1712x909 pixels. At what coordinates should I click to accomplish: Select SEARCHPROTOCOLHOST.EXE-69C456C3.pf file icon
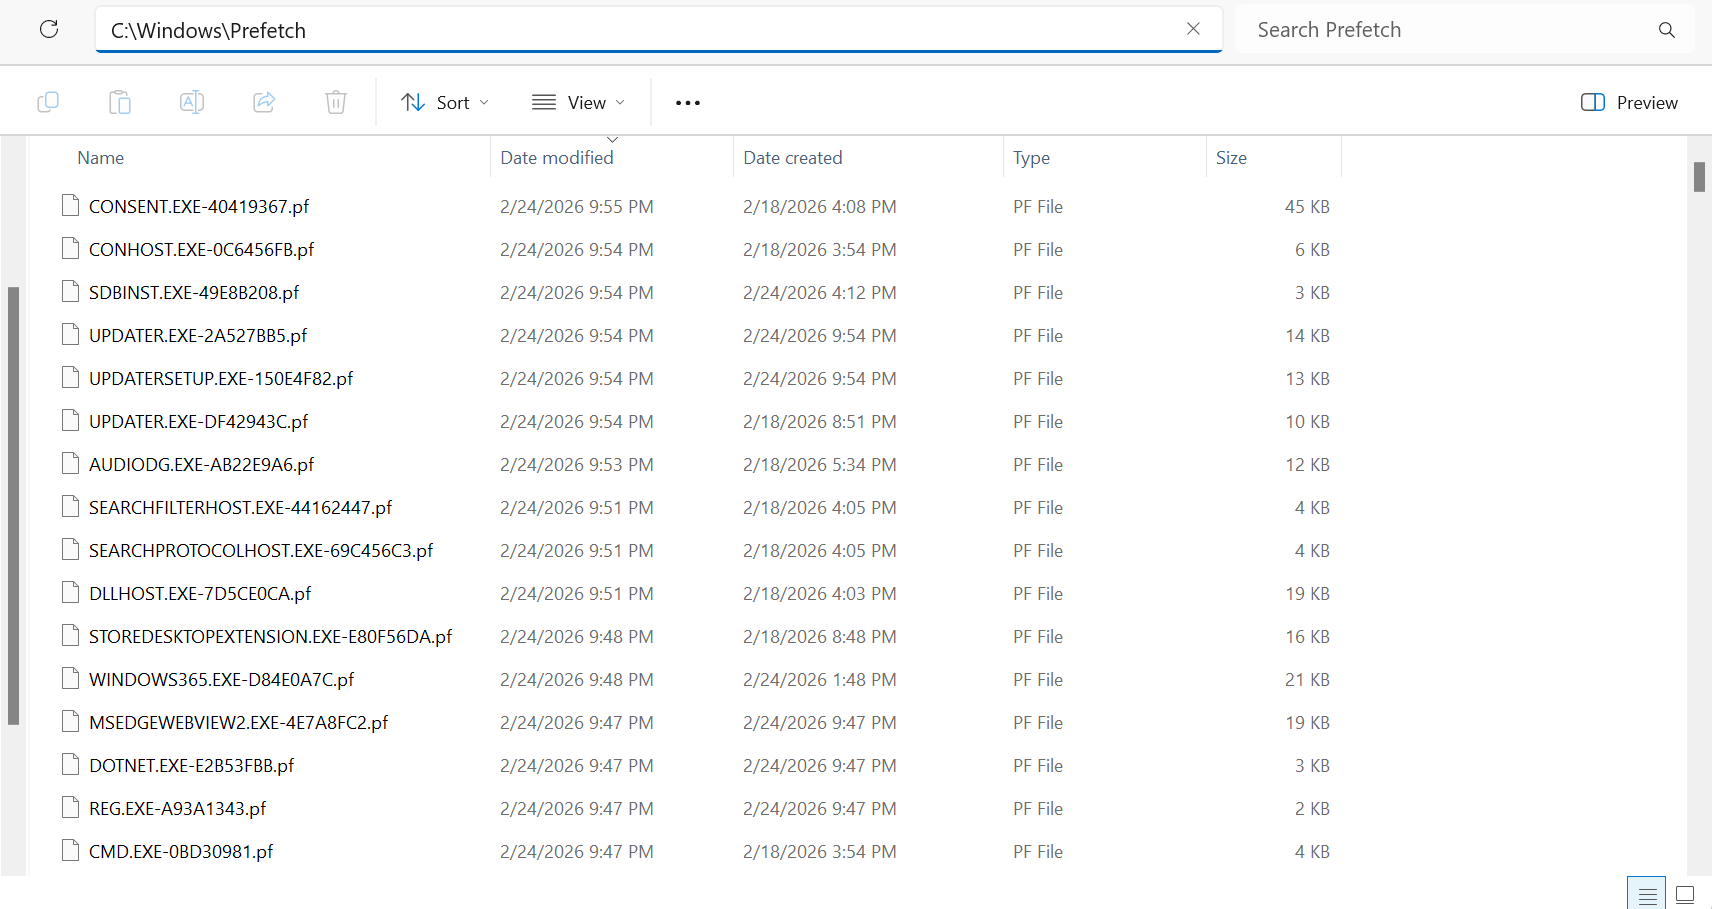click(70, 550)
